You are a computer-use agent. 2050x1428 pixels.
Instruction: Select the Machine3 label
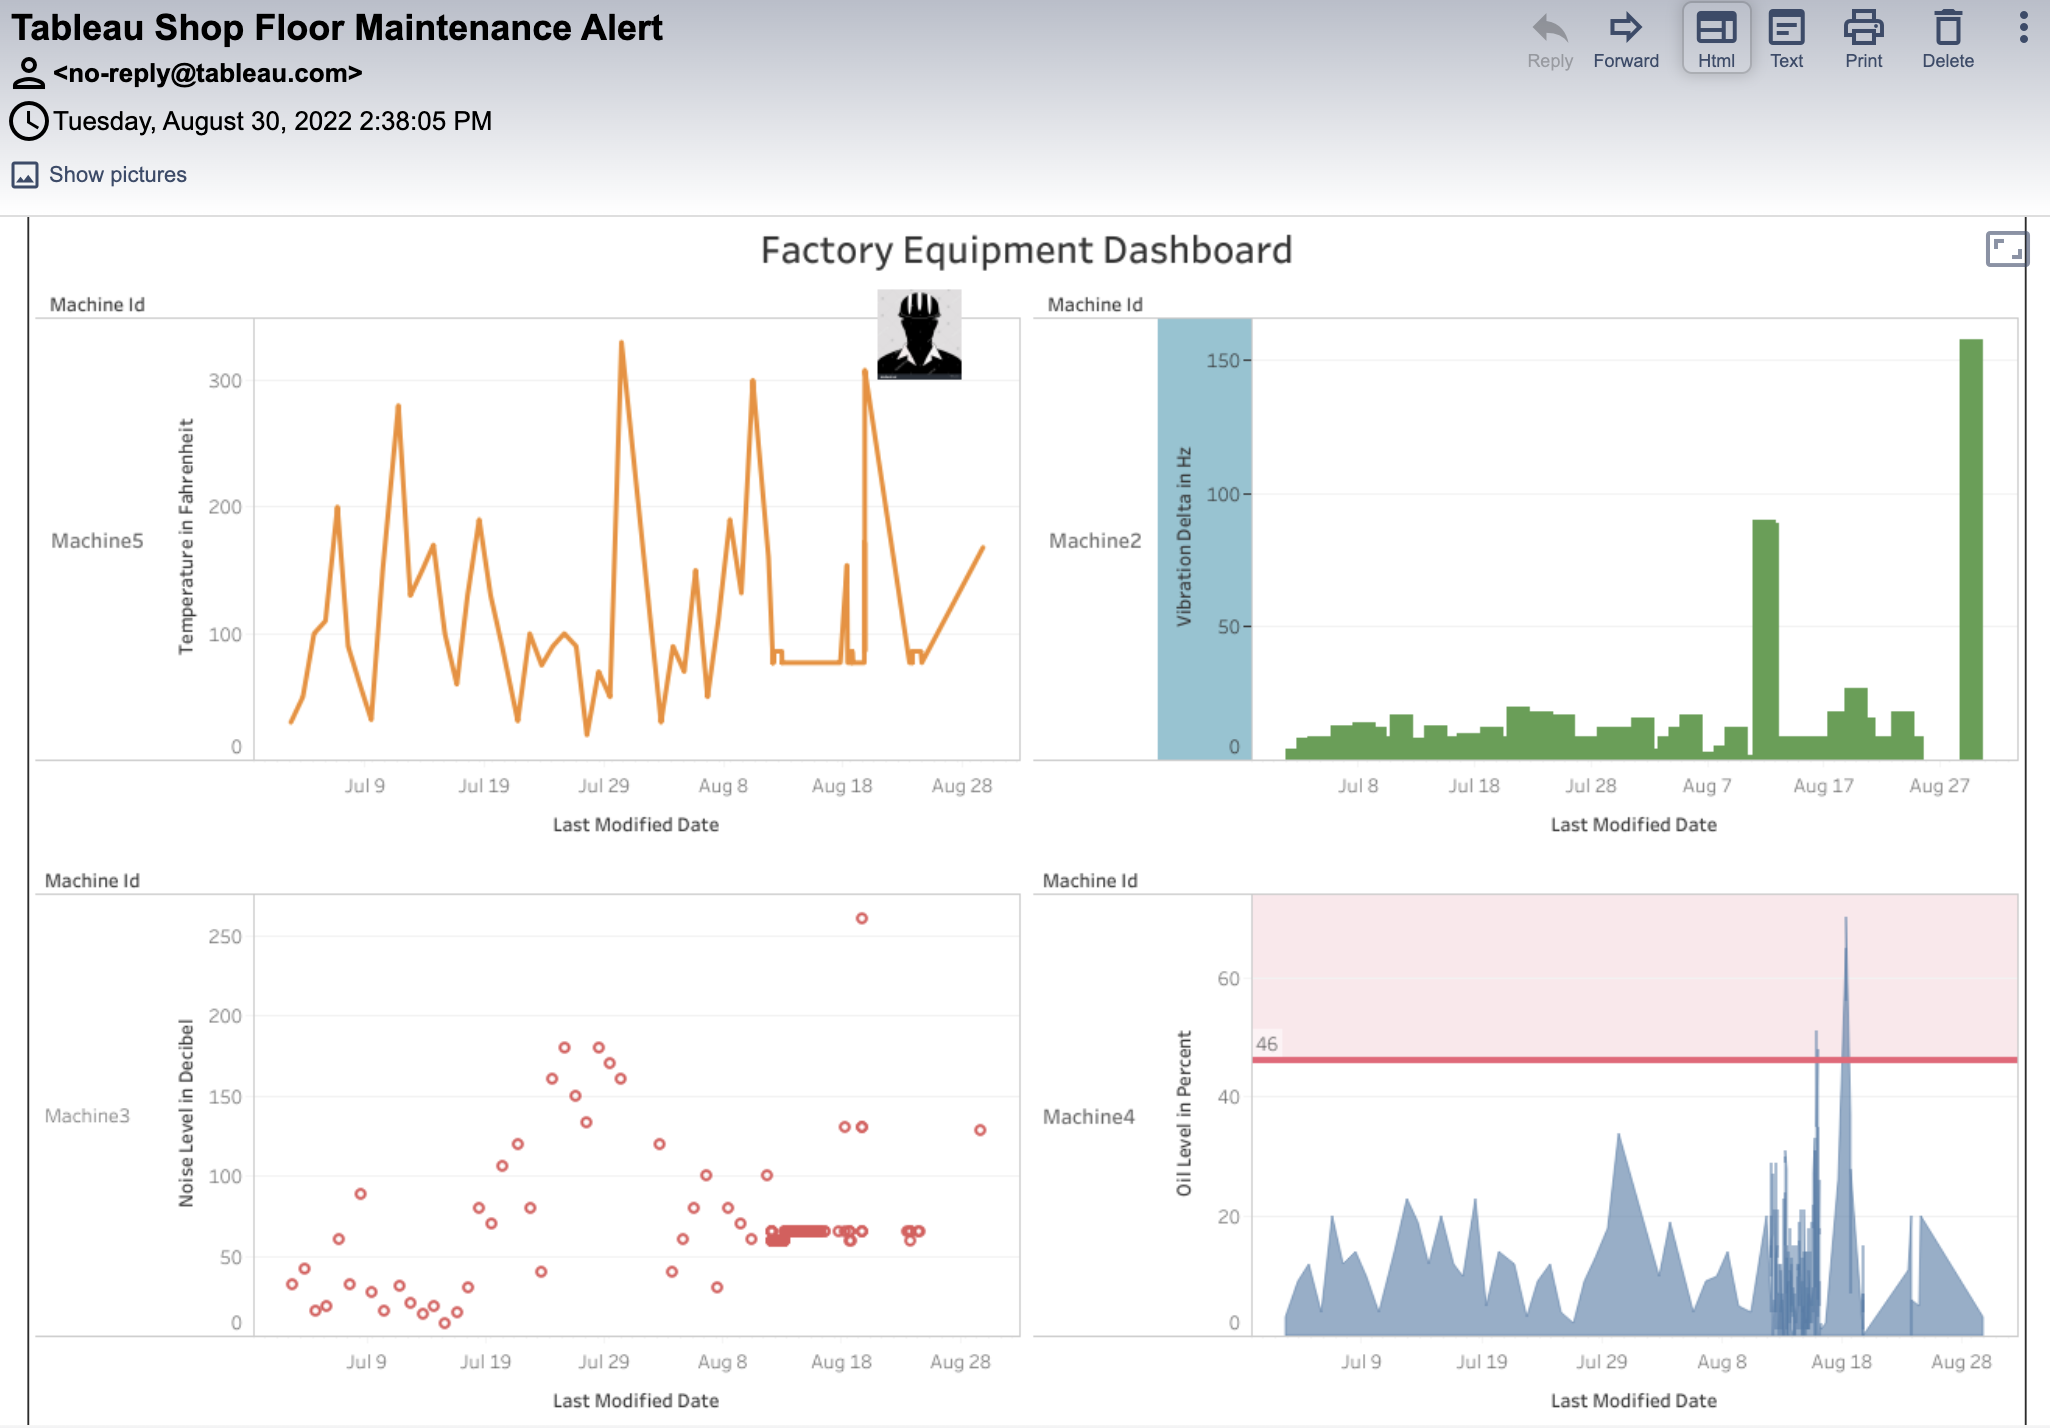click(x=87, y=1116)
